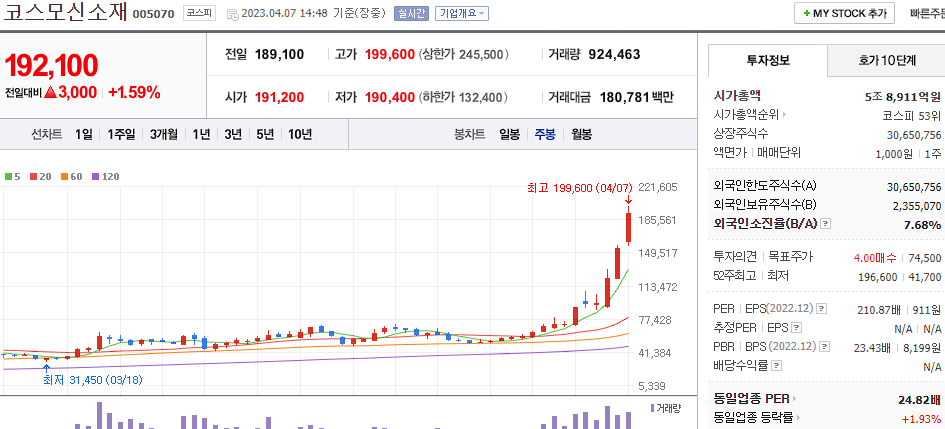Click the clock icon beside 2023.04.07 timestamp
This screenshot has height=429, width=945.
(233, 14)
